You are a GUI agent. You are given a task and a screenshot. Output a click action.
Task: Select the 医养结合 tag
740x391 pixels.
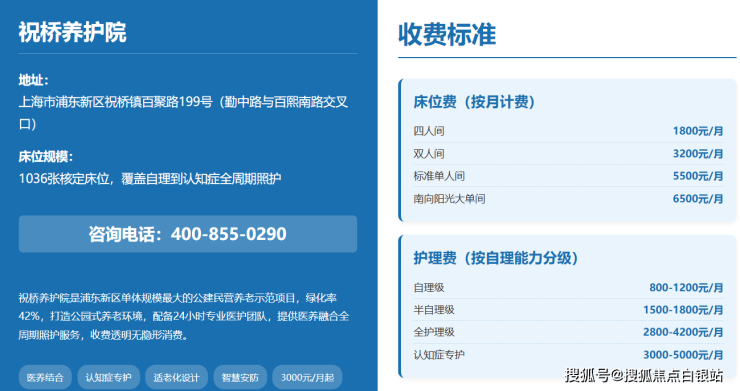pos(45,378)
